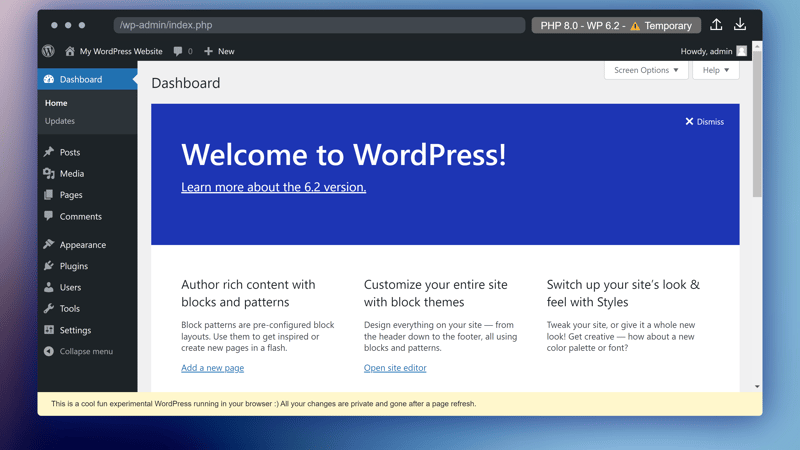Click the Open site editor link

pyautogui.click(x=395, y=368)
